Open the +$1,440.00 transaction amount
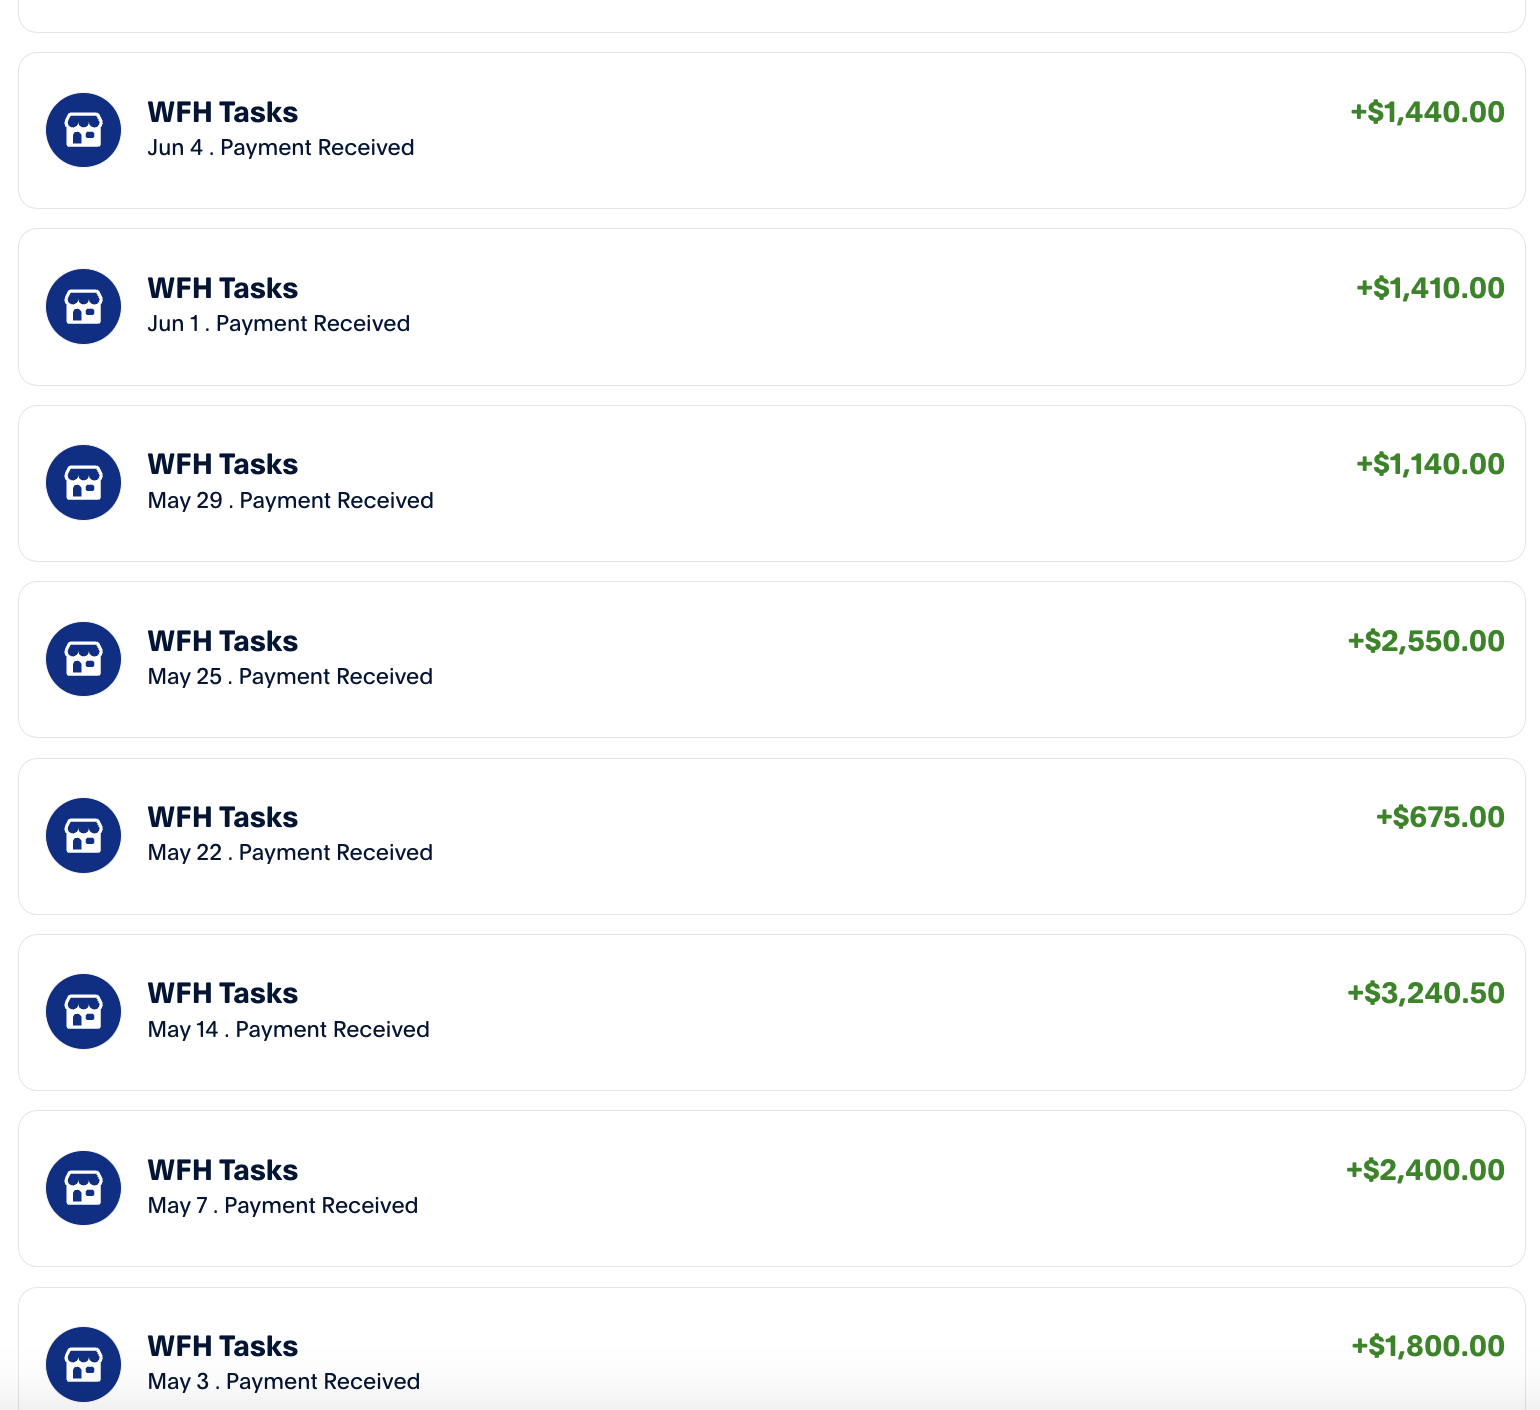This screenshot has height=1410, width=1540. [1427, 112]
